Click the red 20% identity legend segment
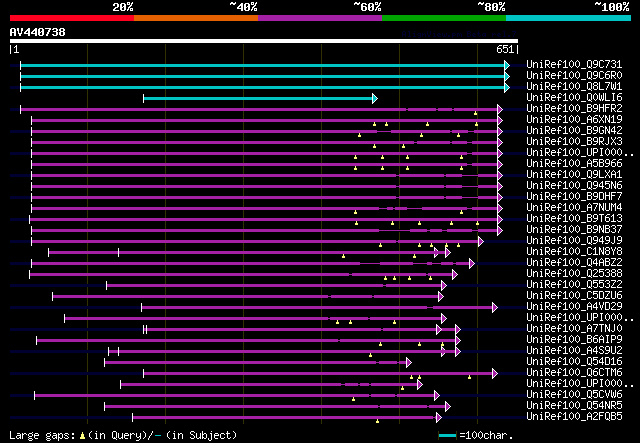 pos(72,18)
